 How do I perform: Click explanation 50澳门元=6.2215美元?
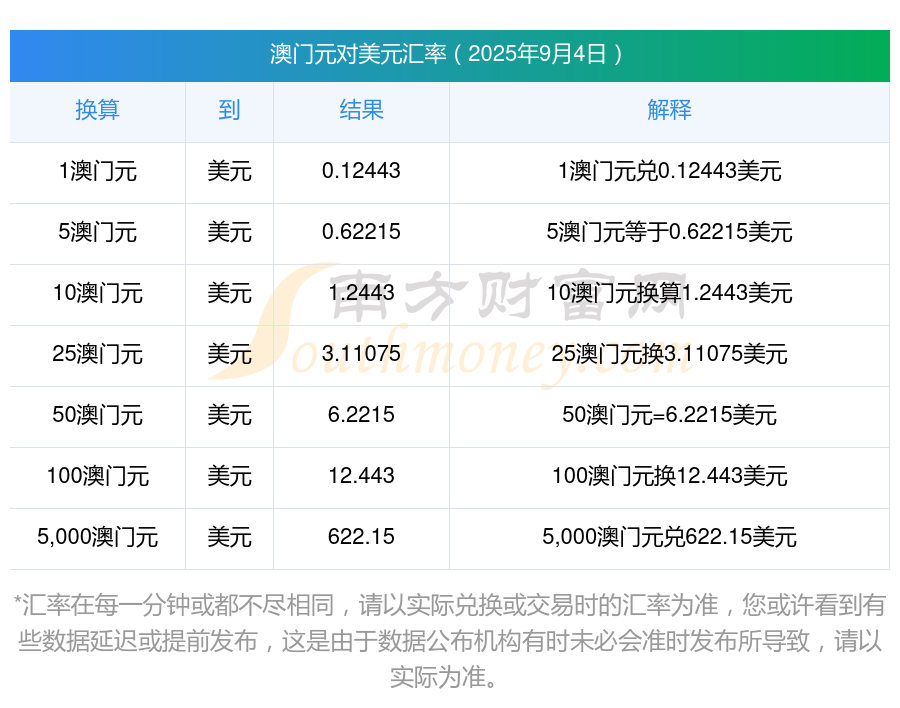(669, 415)
